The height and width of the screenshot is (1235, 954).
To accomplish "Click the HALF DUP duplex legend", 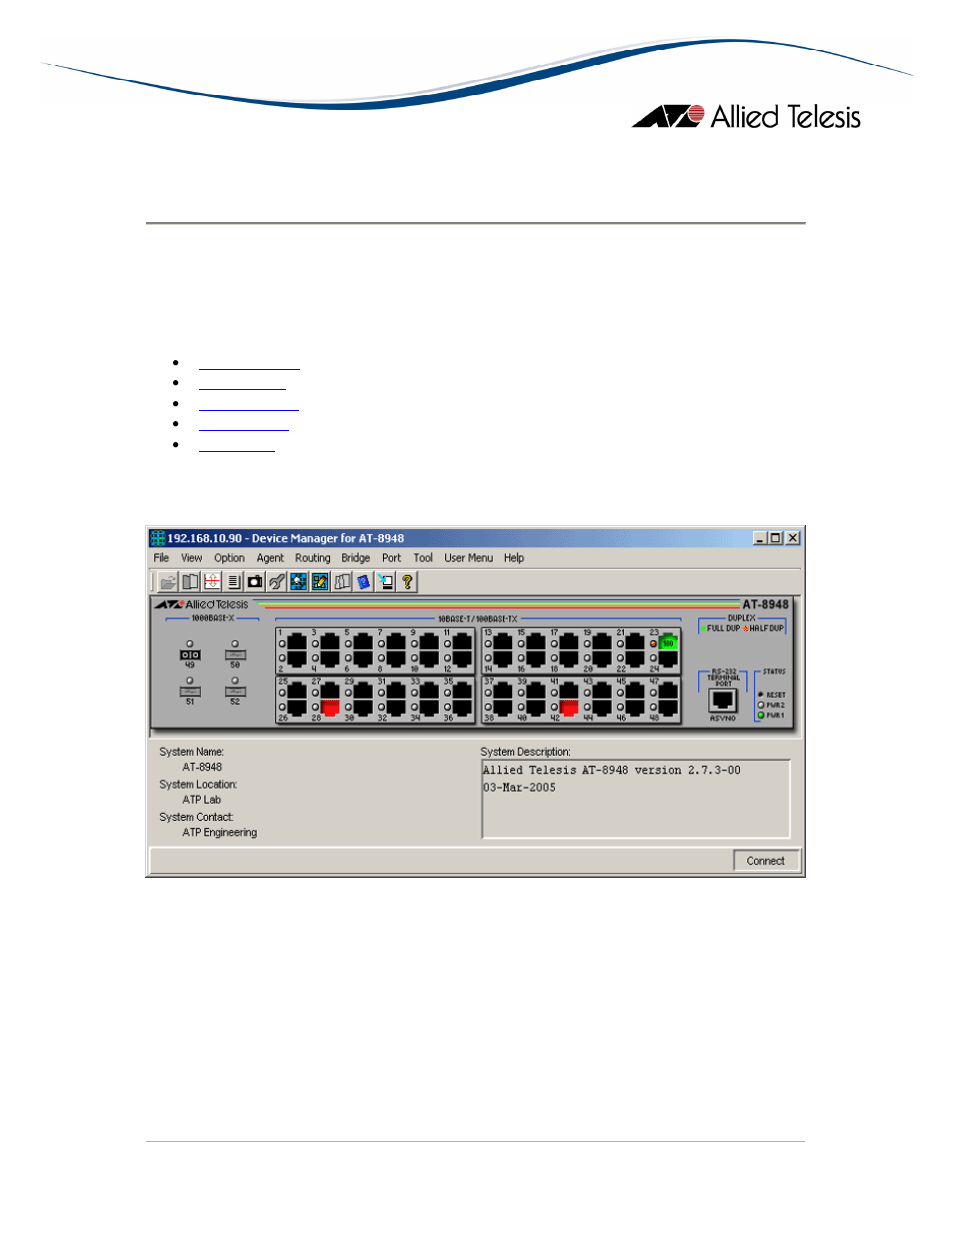I will [x=766, y=628].
